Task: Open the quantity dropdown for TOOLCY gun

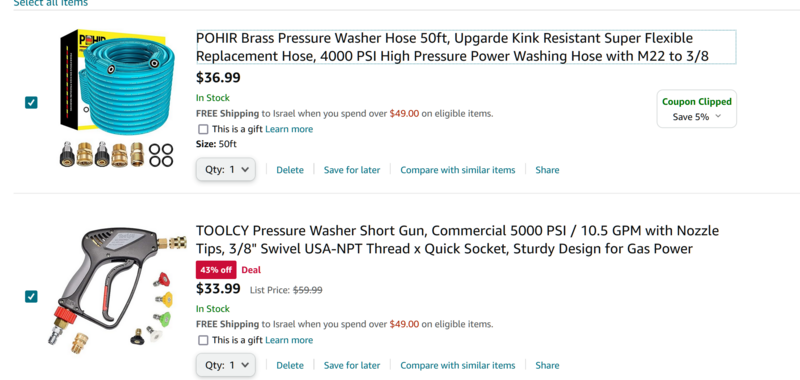Action: coord(226,365)
